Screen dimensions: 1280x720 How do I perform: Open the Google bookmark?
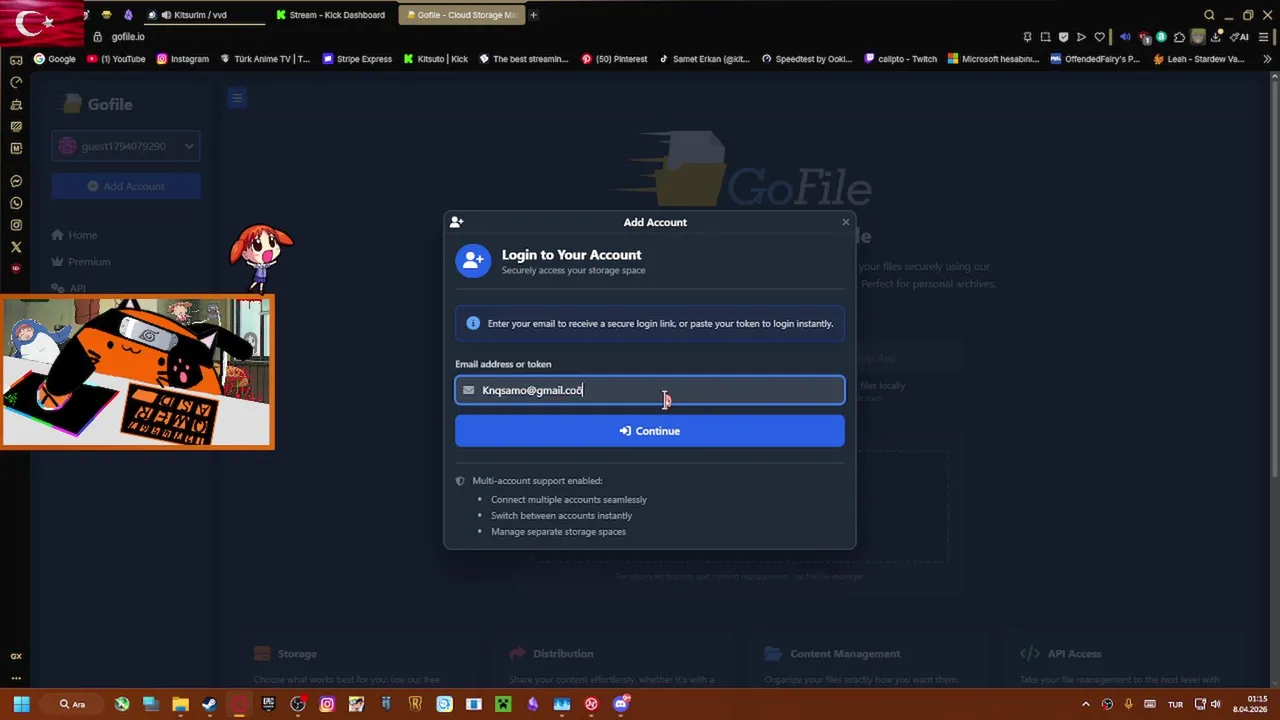55,59
